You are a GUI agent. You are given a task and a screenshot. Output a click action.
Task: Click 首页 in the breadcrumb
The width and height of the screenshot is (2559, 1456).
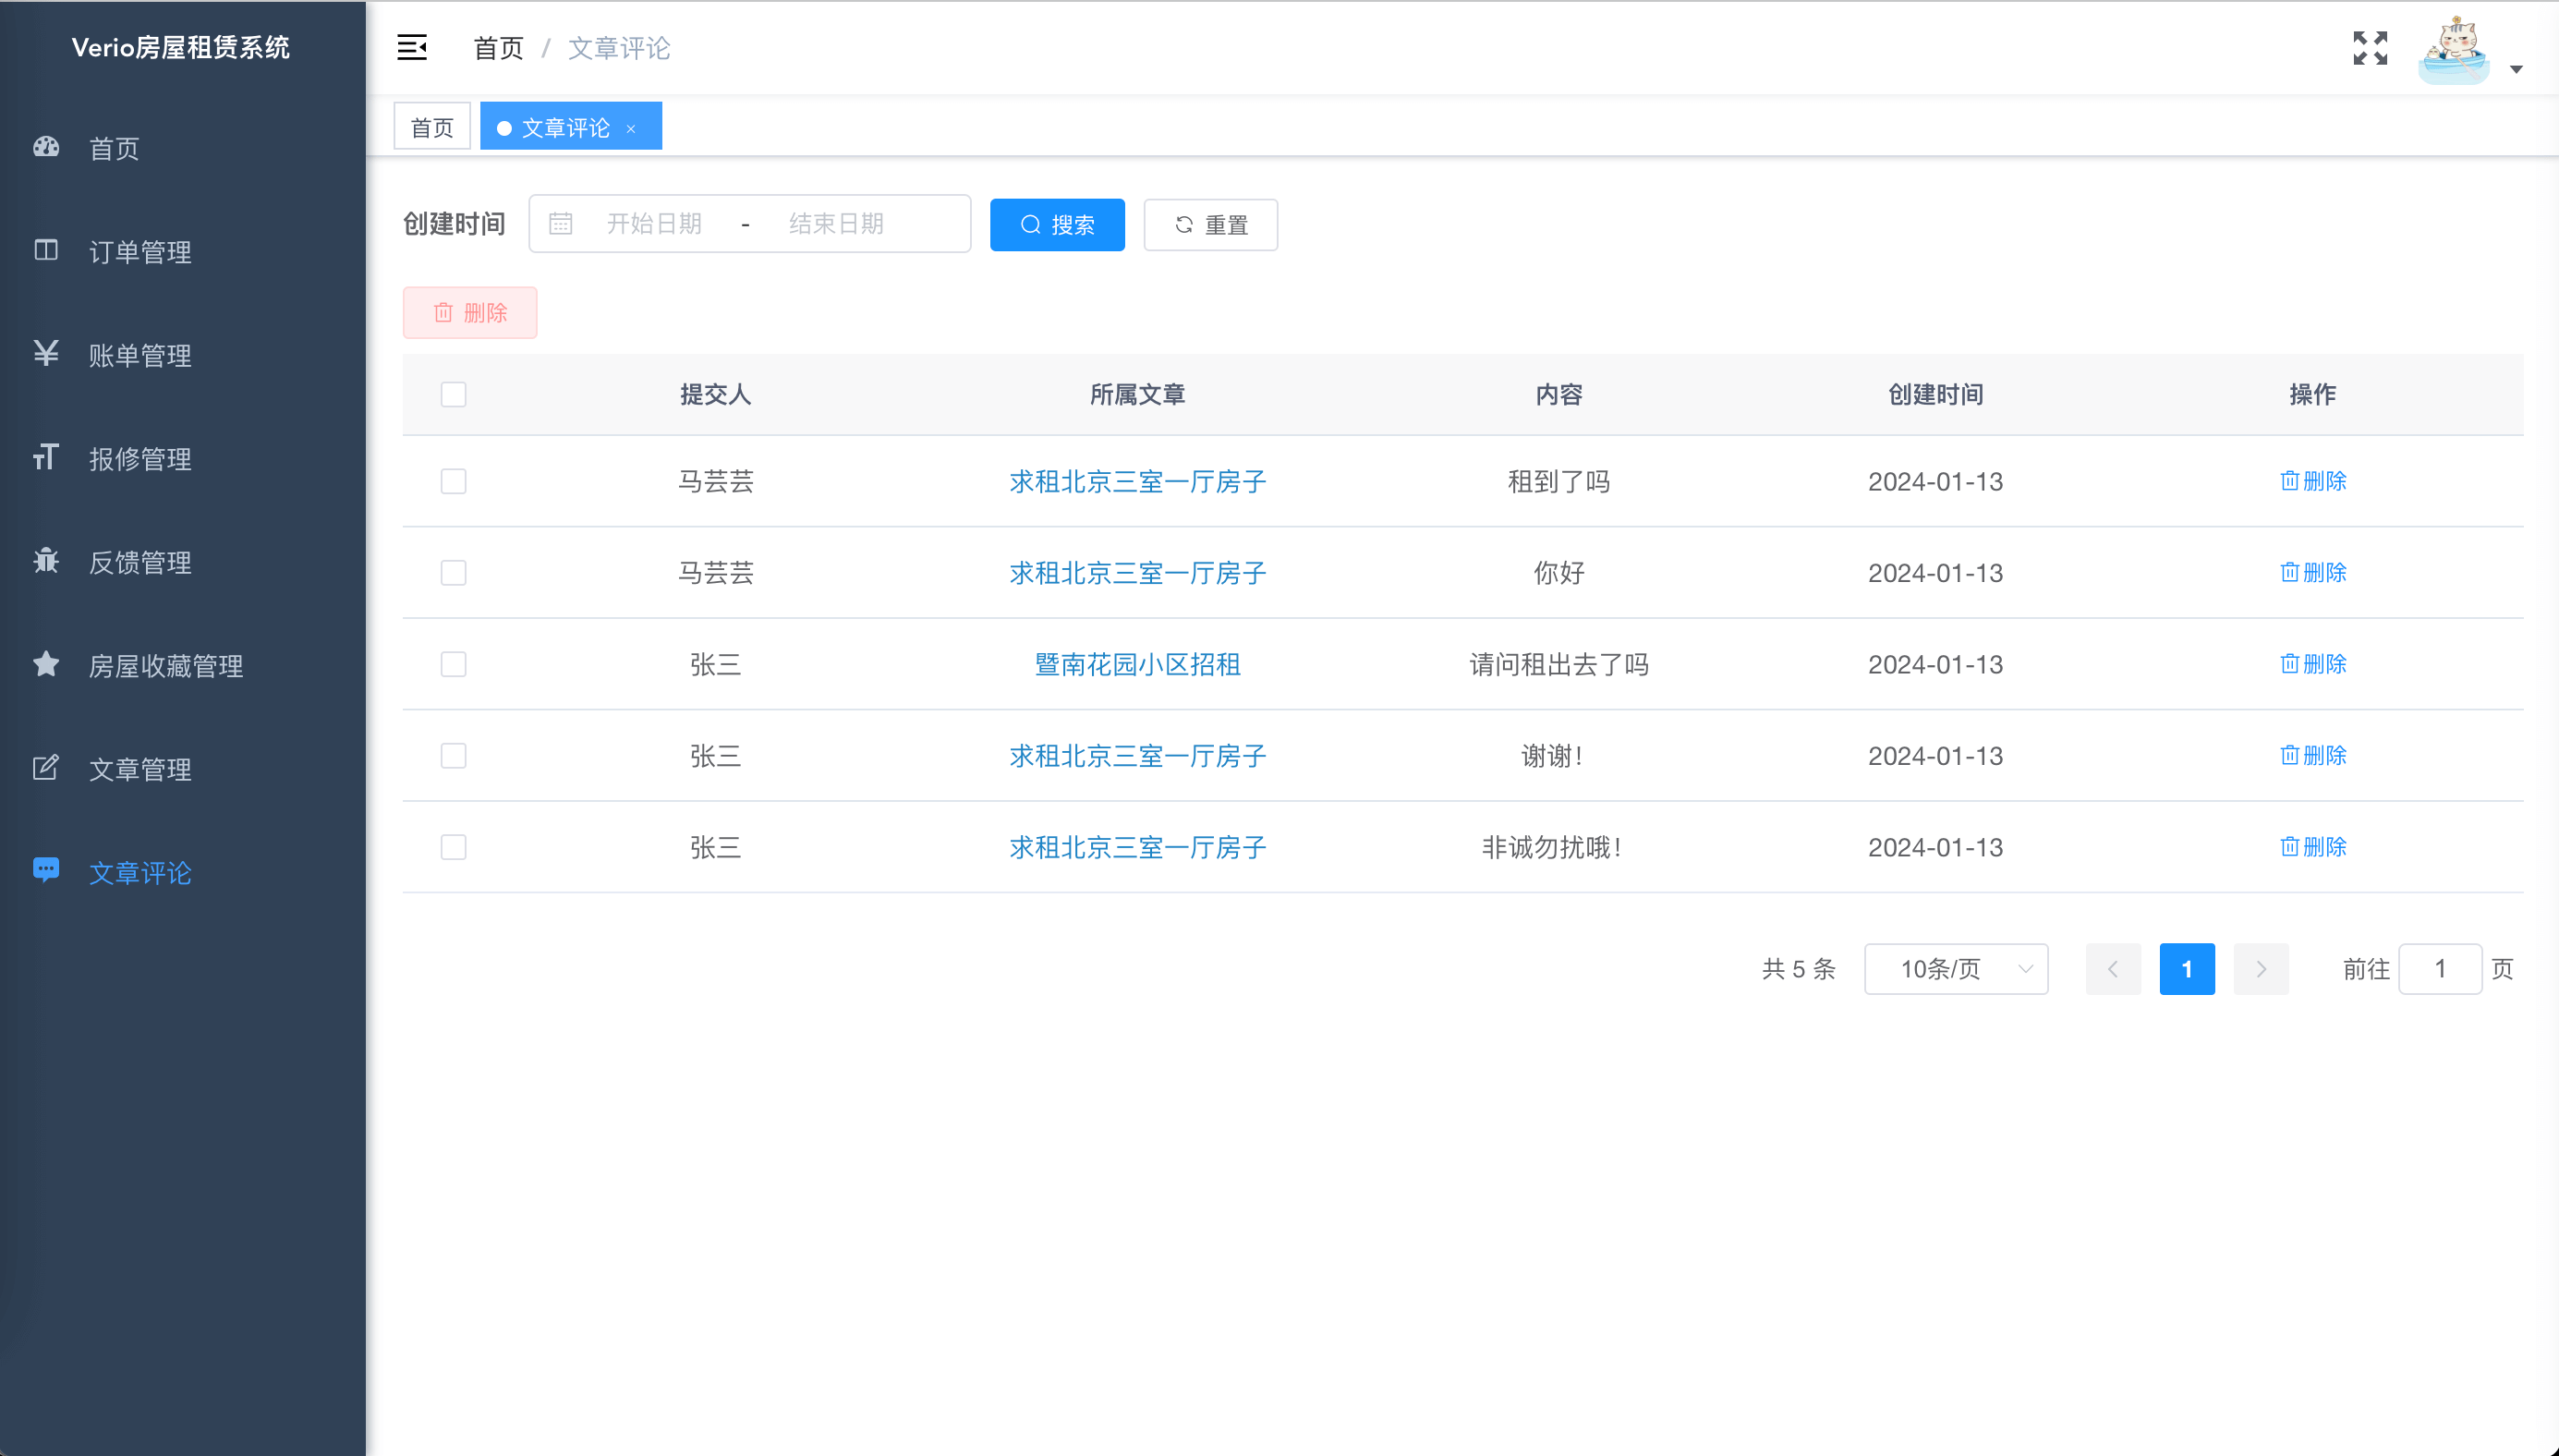pos(498,48)
